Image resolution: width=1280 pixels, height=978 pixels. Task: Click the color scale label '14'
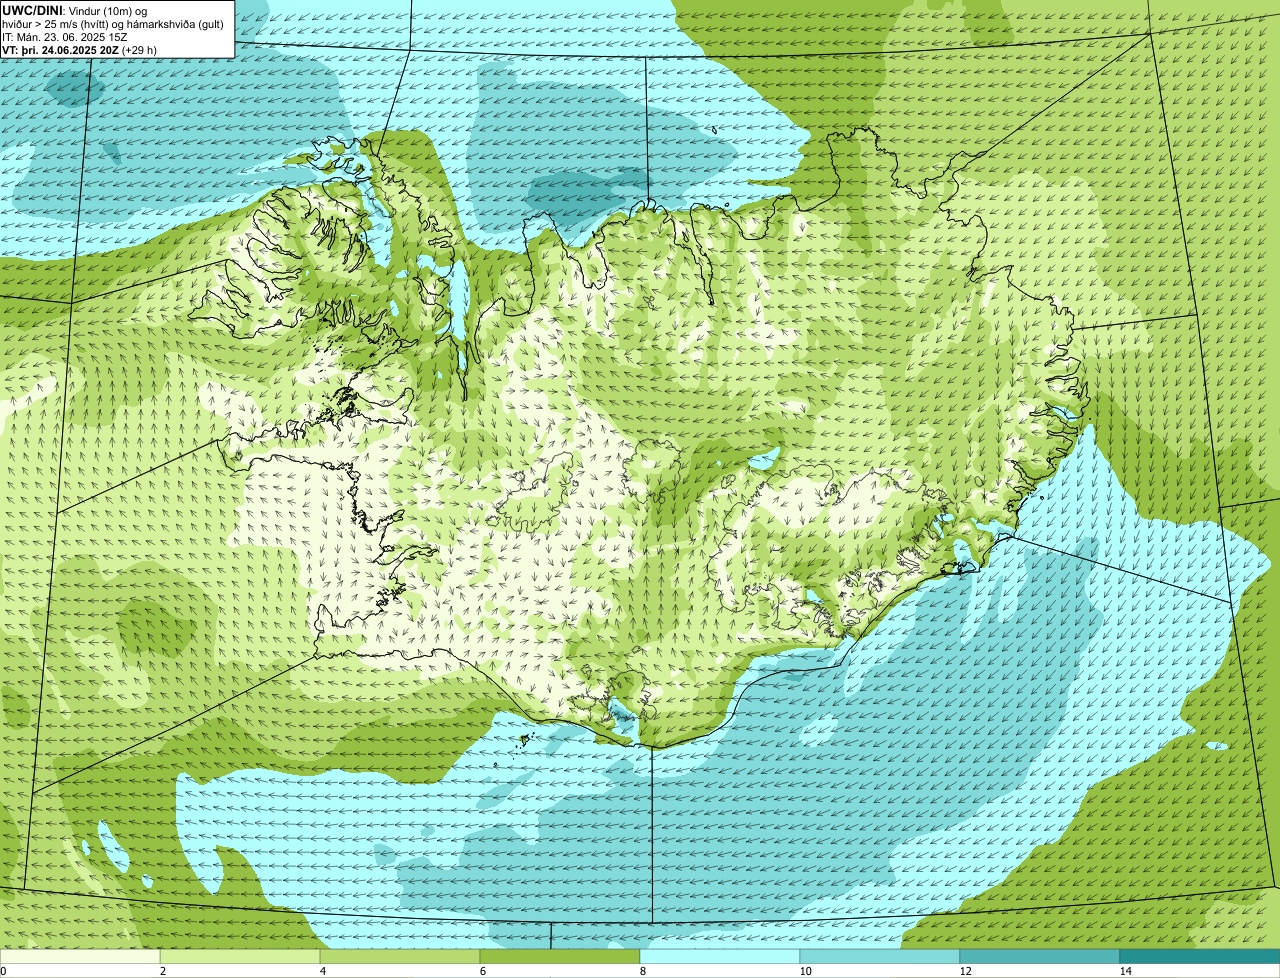tap(1125, 971)
